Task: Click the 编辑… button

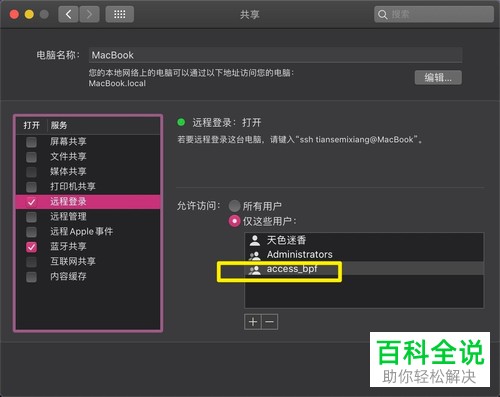Action: [x=438, y=78]
